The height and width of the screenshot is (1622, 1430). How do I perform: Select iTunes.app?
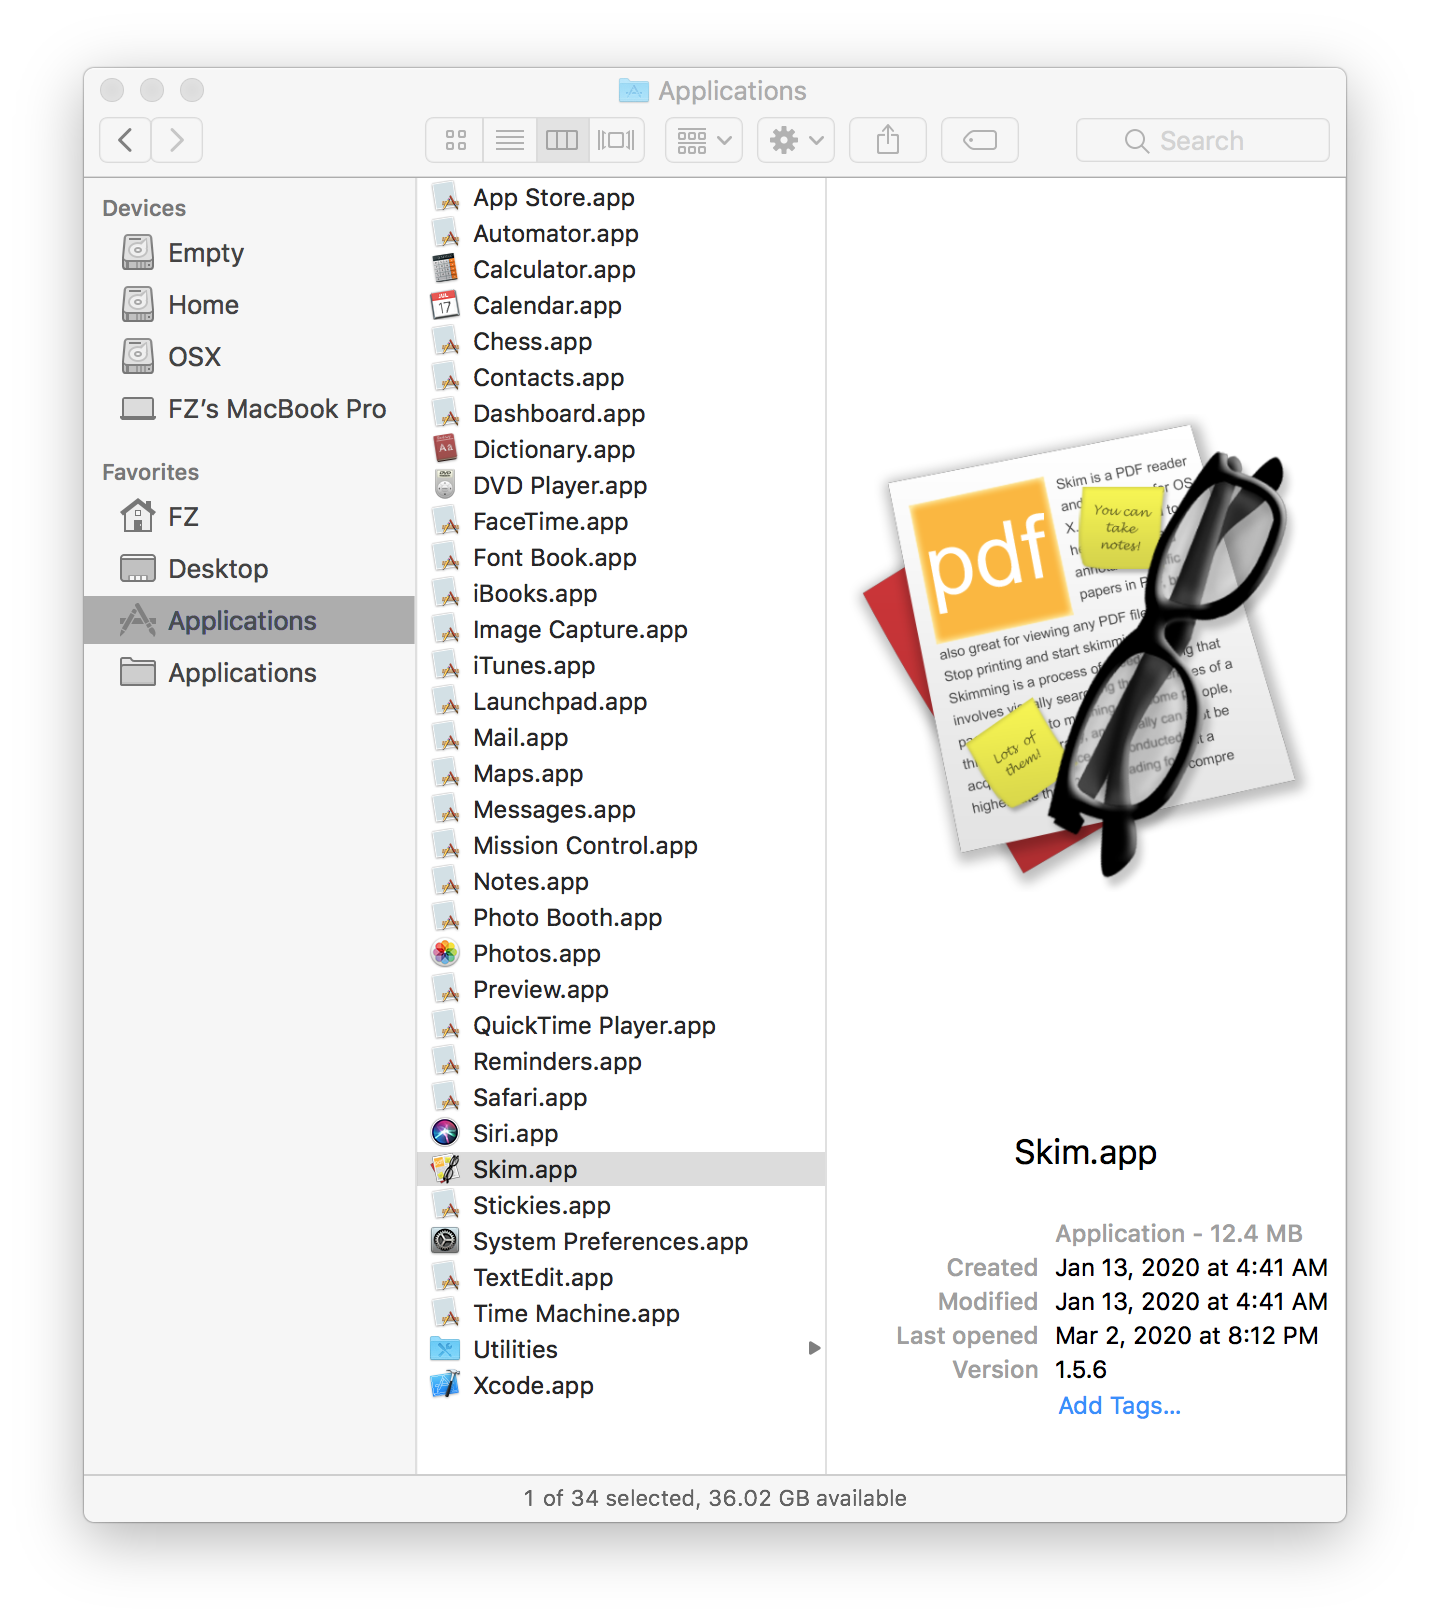pos(621,665)
